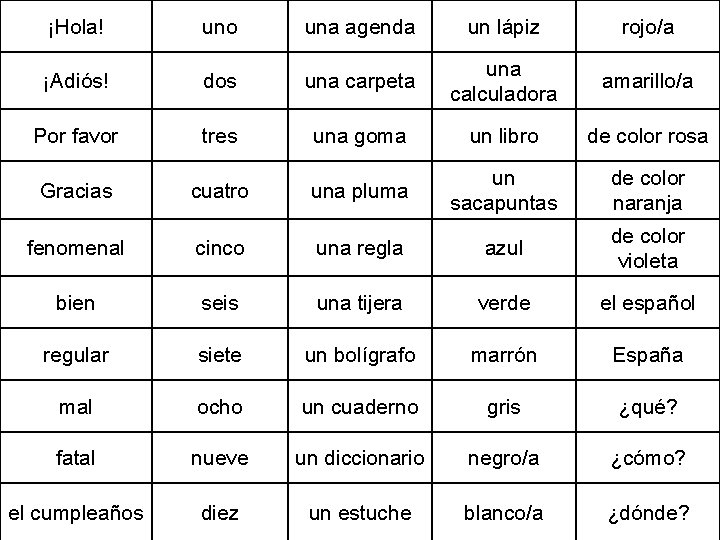Select the un lápiz cell

(x=504, y=27)
